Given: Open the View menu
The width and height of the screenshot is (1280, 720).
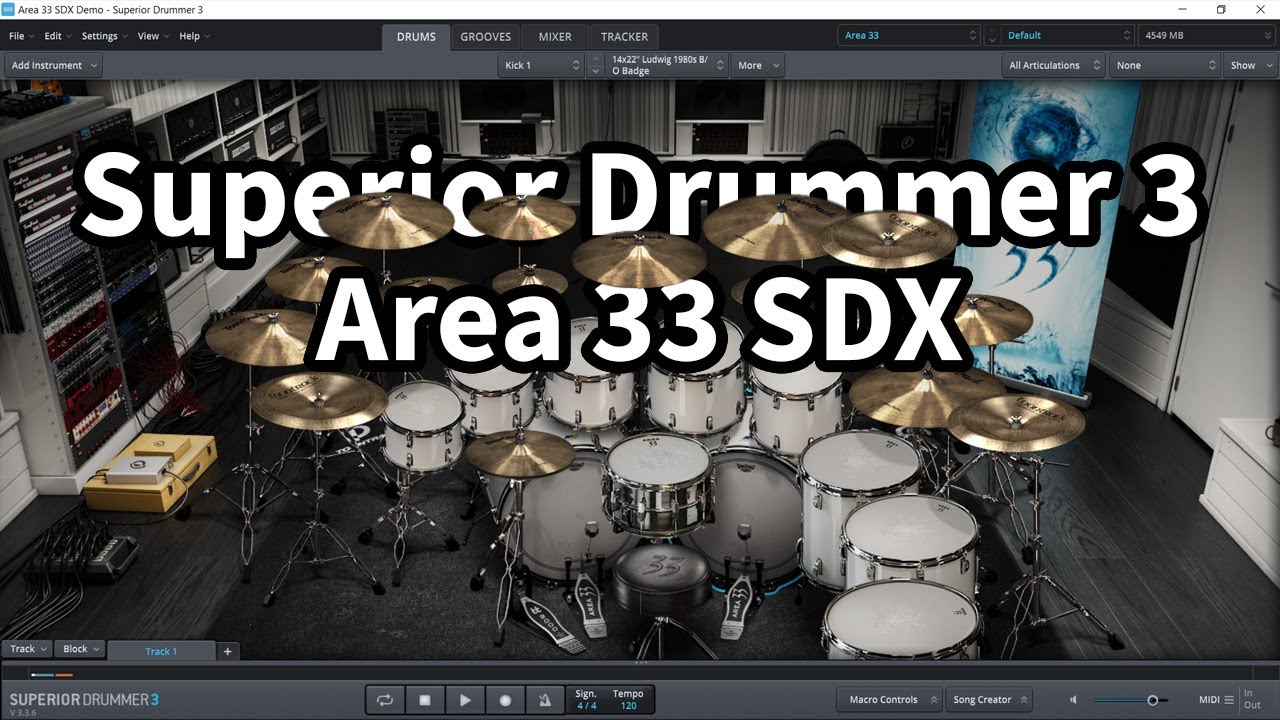Looking at the screenshot, I should pos(153,36).
